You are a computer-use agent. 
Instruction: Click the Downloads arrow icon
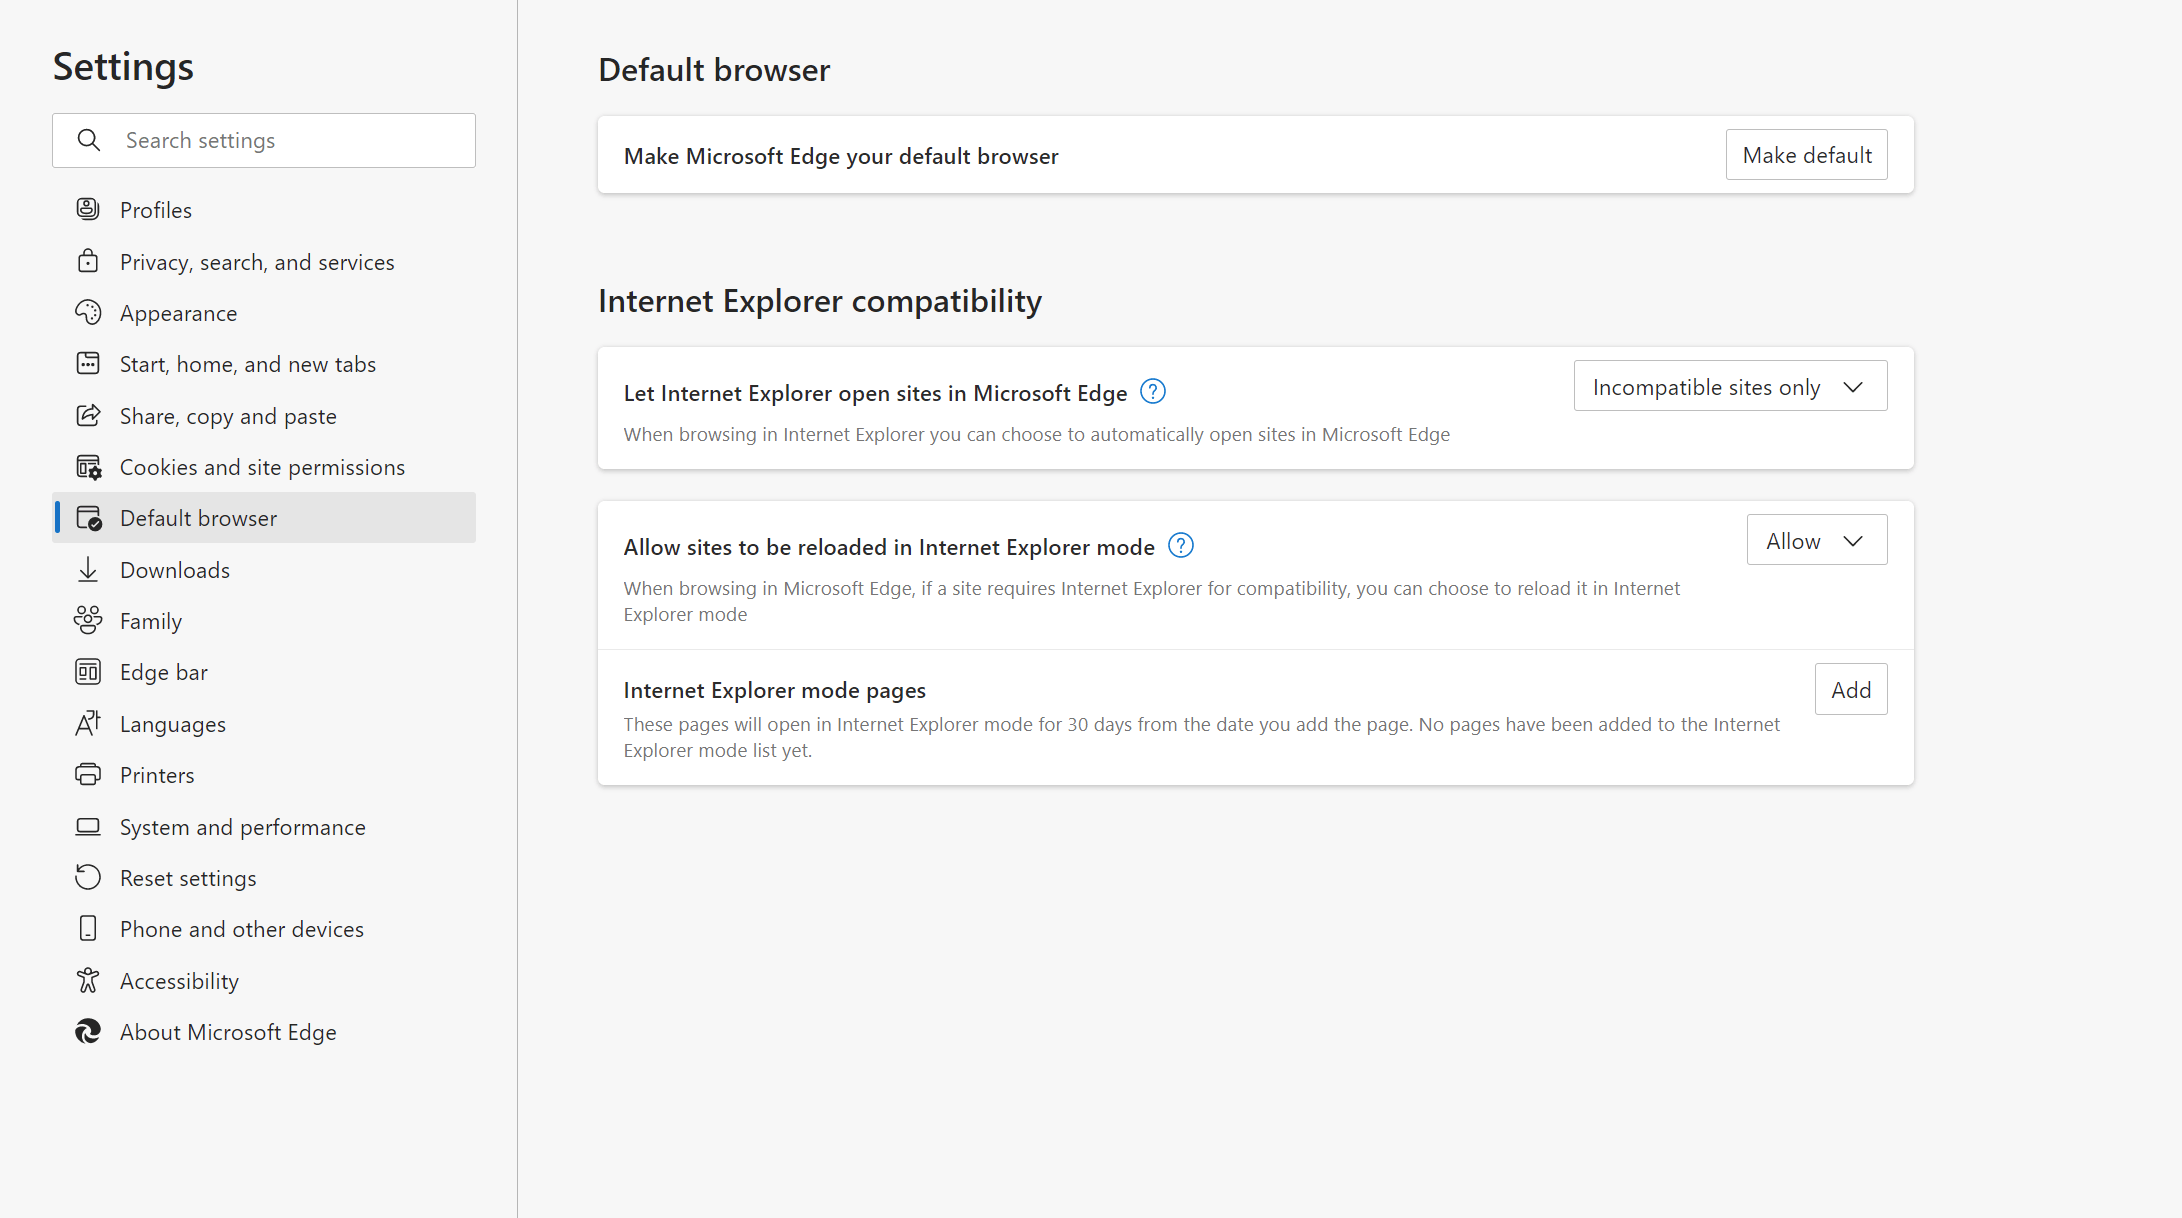(88, 570)
